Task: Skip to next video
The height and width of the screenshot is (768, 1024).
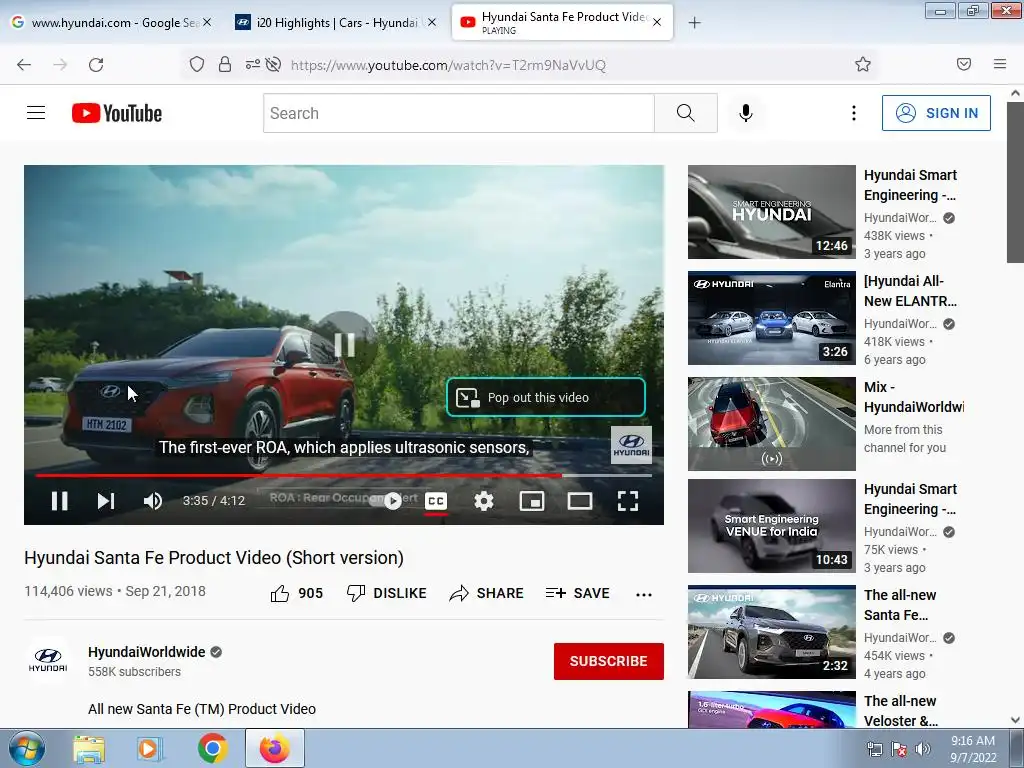Action: pyautogui.click(x=106, y=501)
